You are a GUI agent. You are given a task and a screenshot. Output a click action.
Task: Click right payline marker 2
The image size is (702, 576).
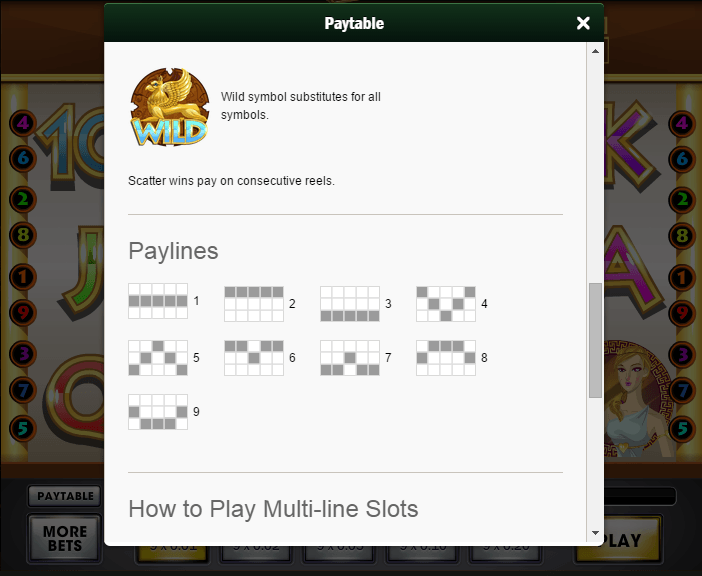(x=682, y=199)
